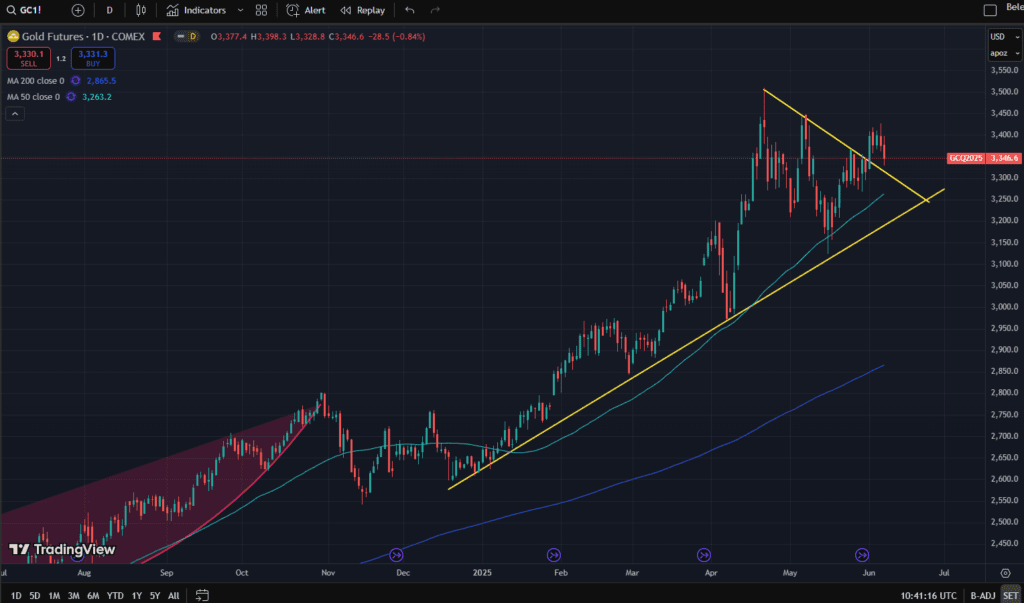Undo the last chart action

pyautogui.click(x=409, y=10)
